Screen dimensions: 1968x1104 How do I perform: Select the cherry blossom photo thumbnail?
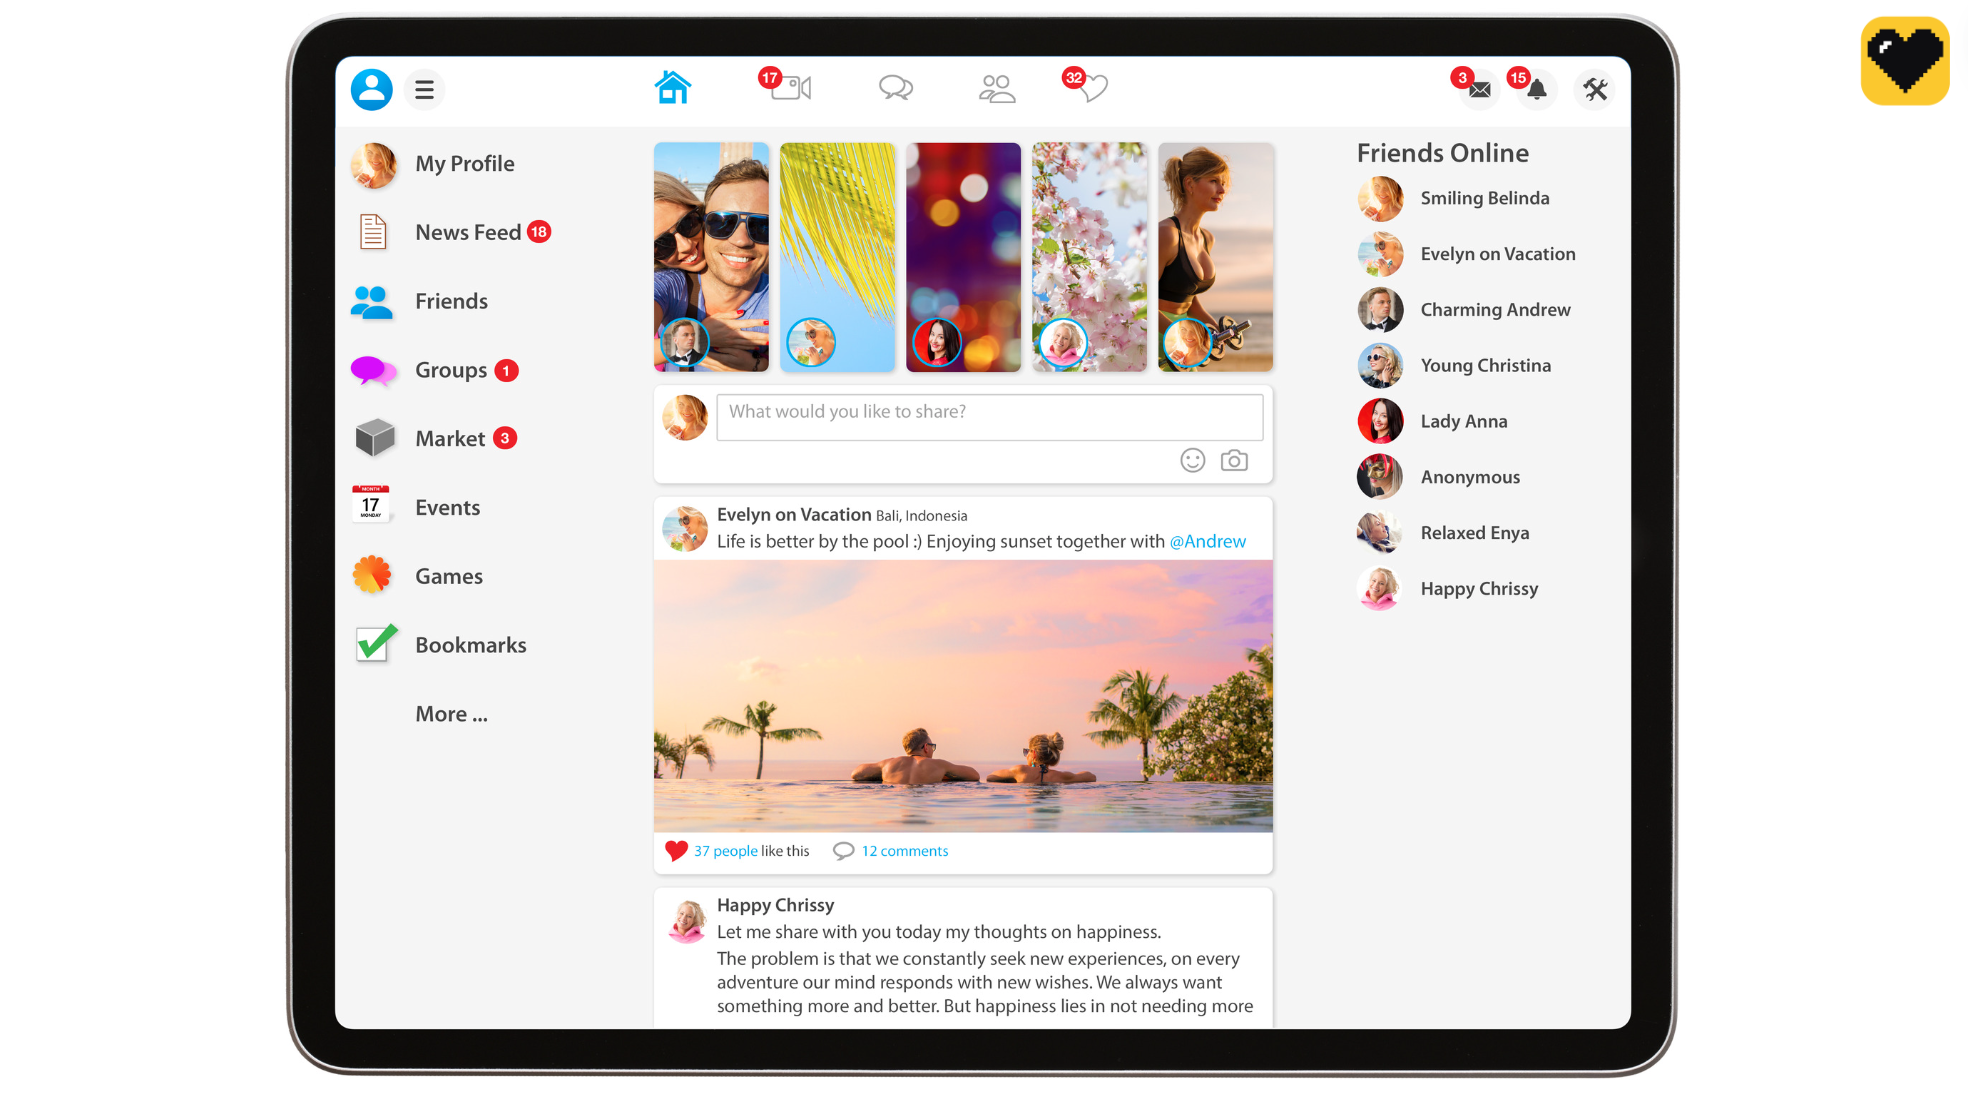coord(1088,257)
